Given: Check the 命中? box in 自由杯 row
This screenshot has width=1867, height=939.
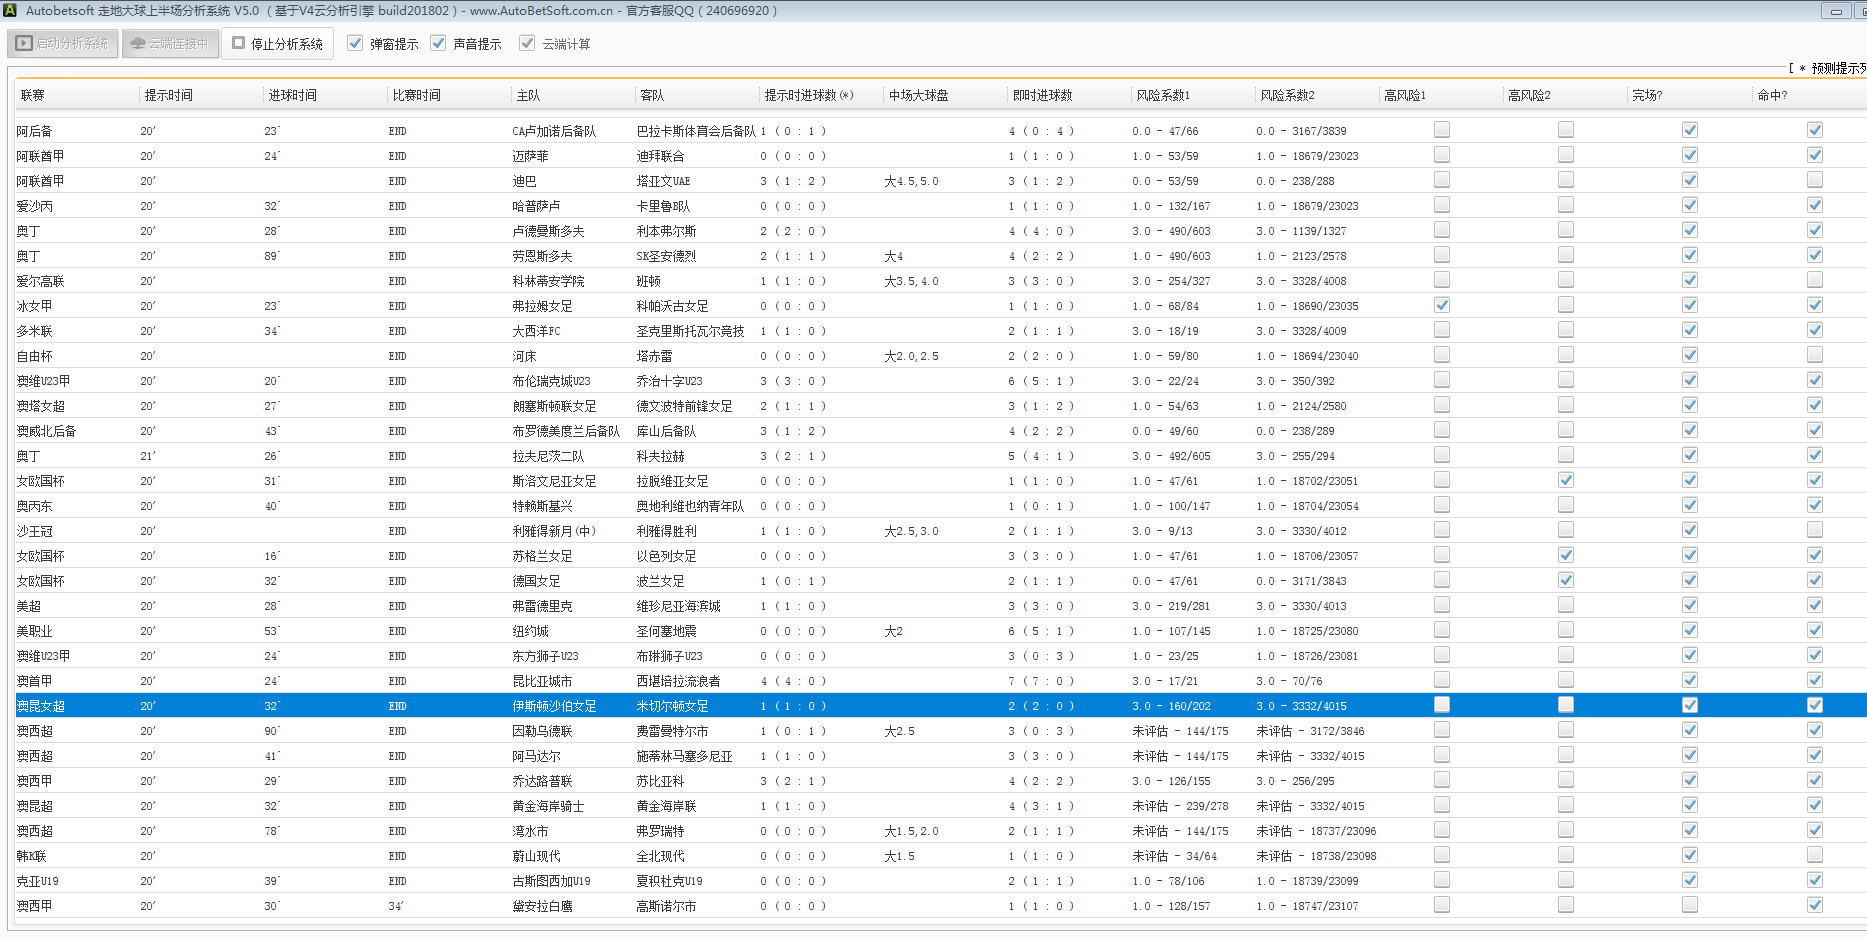Looking at the screenshot, I should [1815, 355].
